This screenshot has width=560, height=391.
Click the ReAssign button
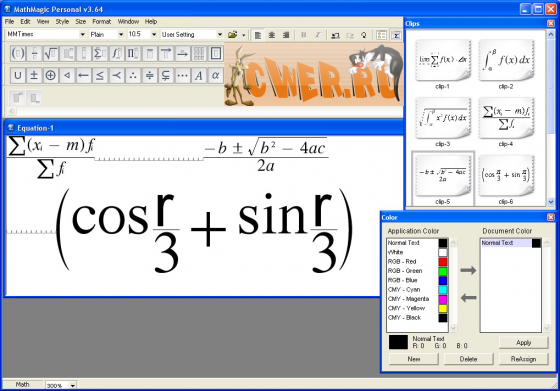523,359
